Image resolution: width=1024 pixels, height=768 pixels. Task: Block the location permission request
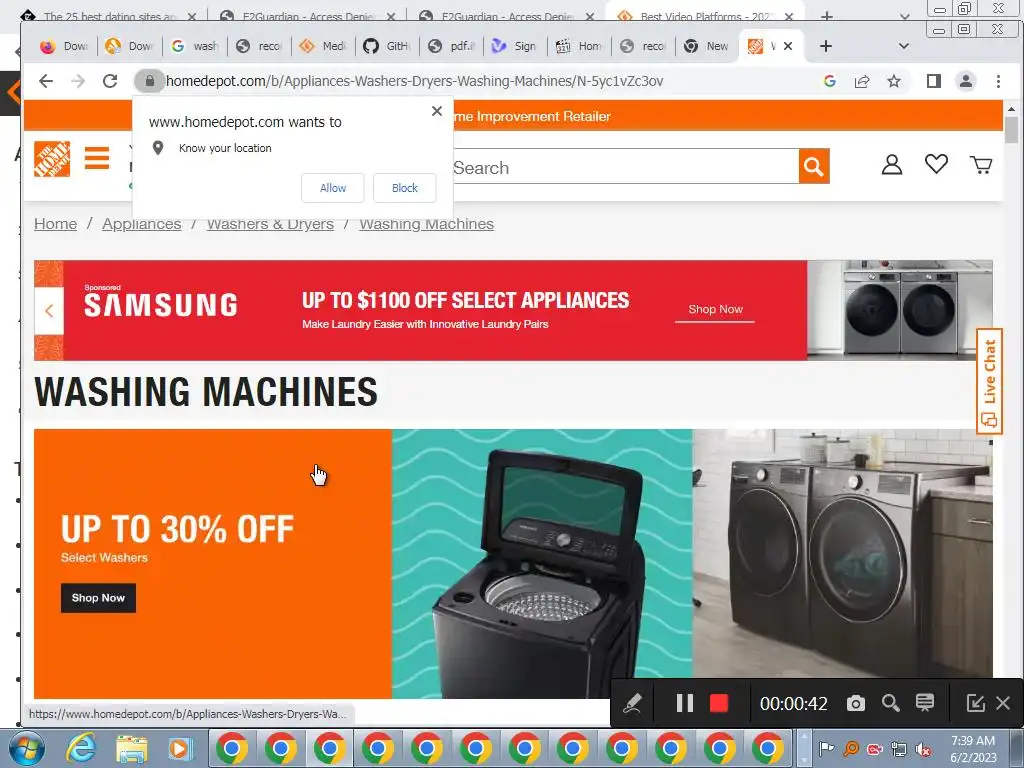click(404, 188)
